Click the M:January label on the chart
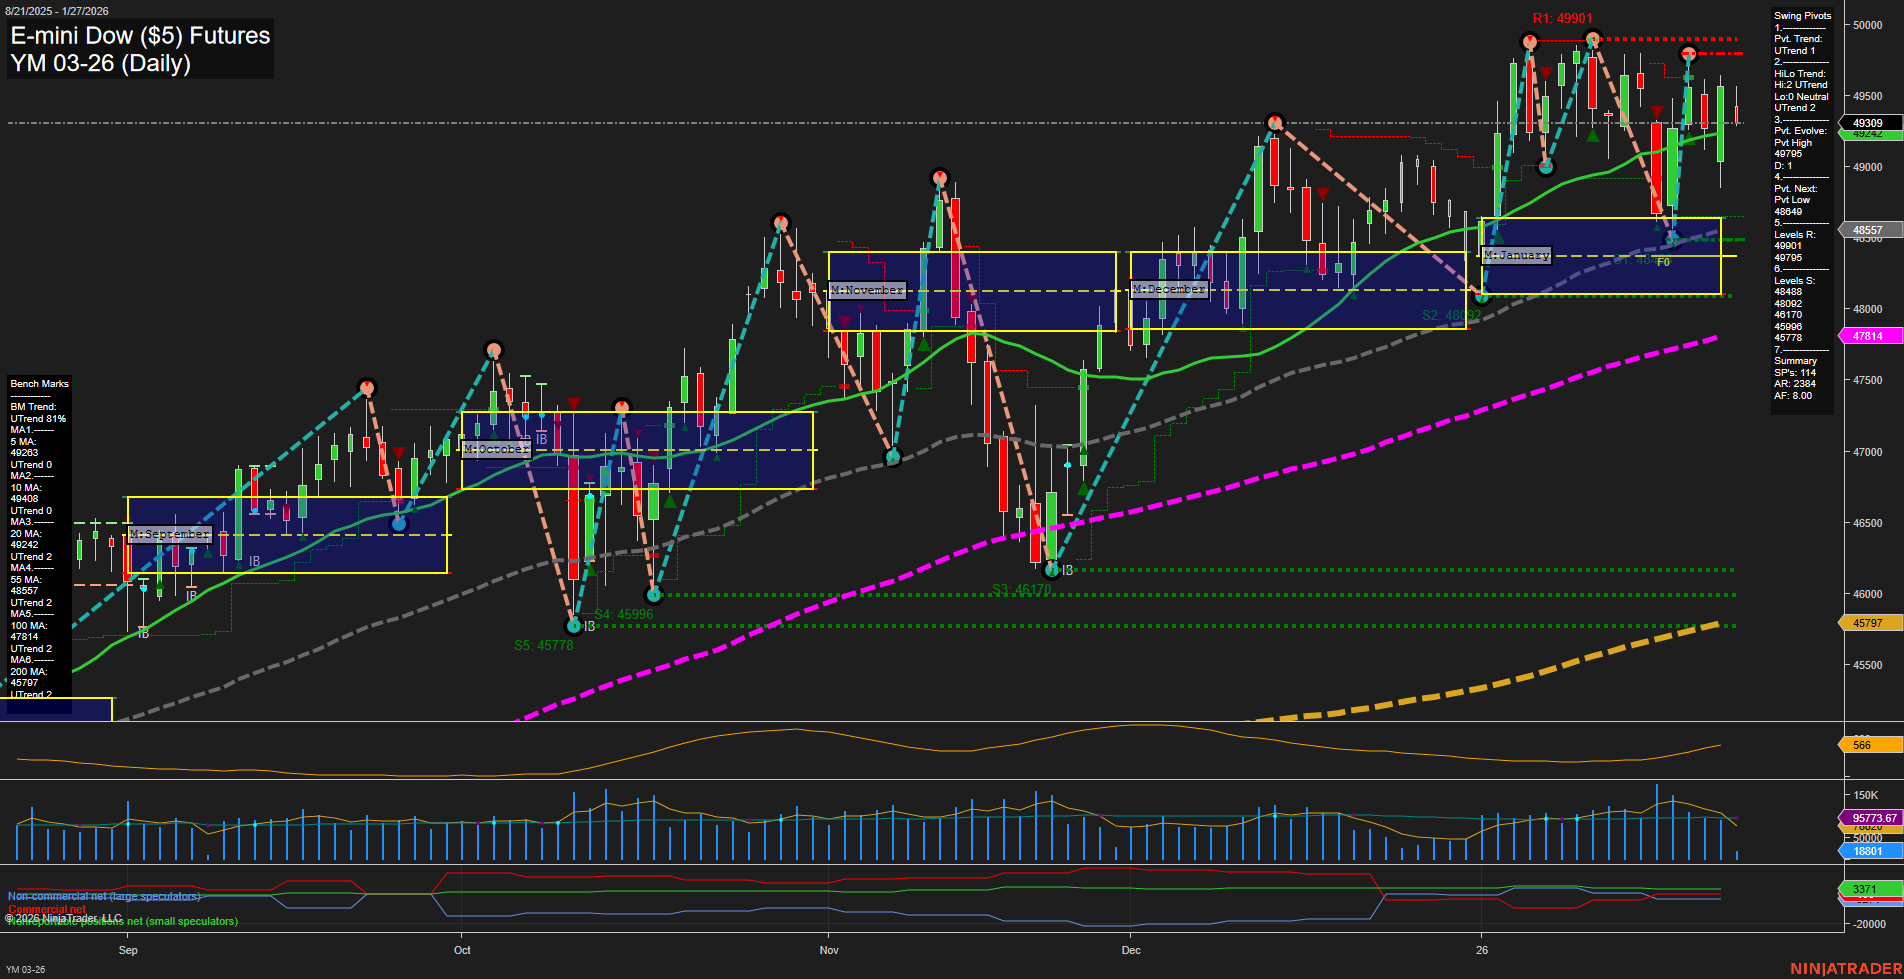Screen dimensions: 1904x979 tap(1516, 255)
